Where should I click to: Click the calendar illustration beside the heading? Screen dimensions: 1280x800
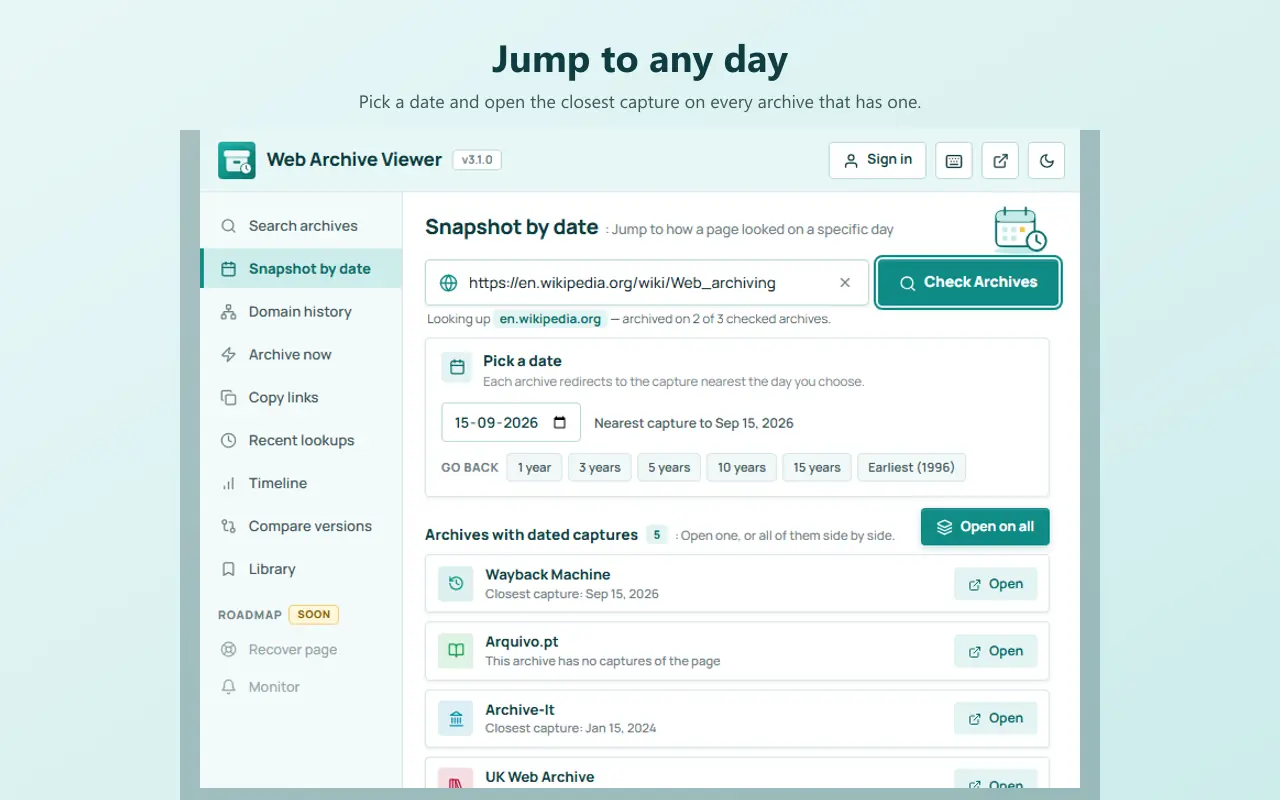tap(1020, 229)
